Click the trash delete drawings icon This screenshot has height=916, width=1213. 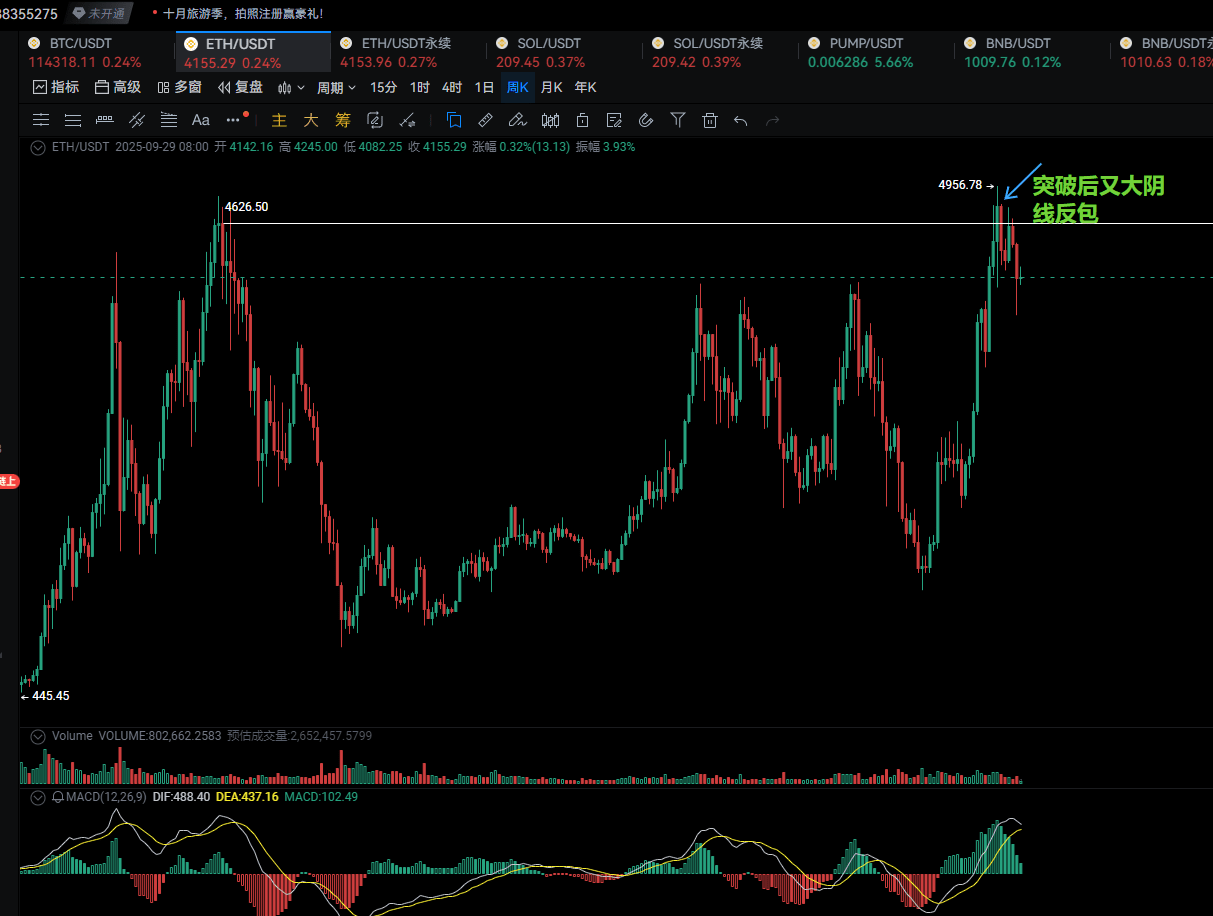710,120
